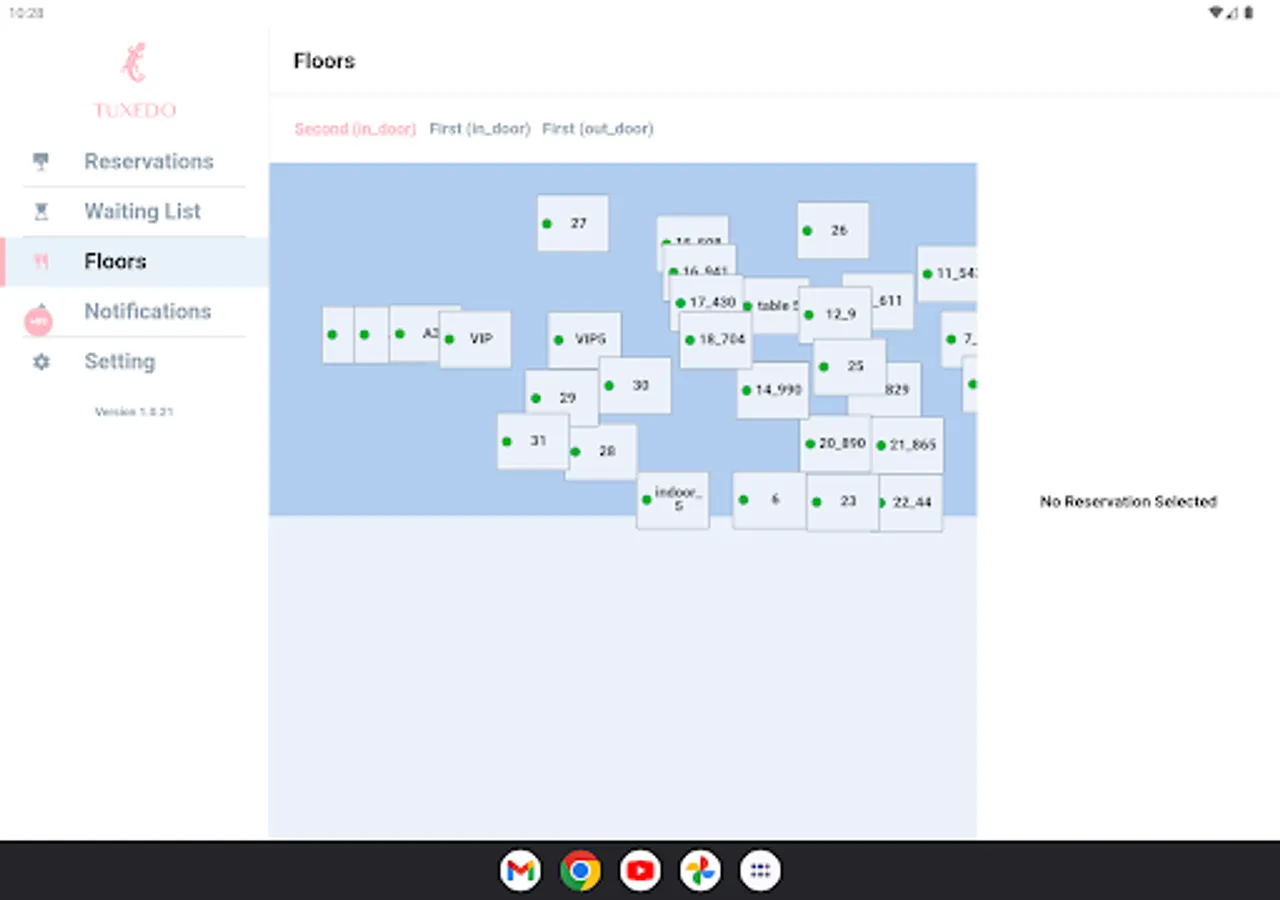Open the First (out_door) floor tab
Image resolution: width=1280 pixels, height=900 pixels.
[x=598, y=128]
